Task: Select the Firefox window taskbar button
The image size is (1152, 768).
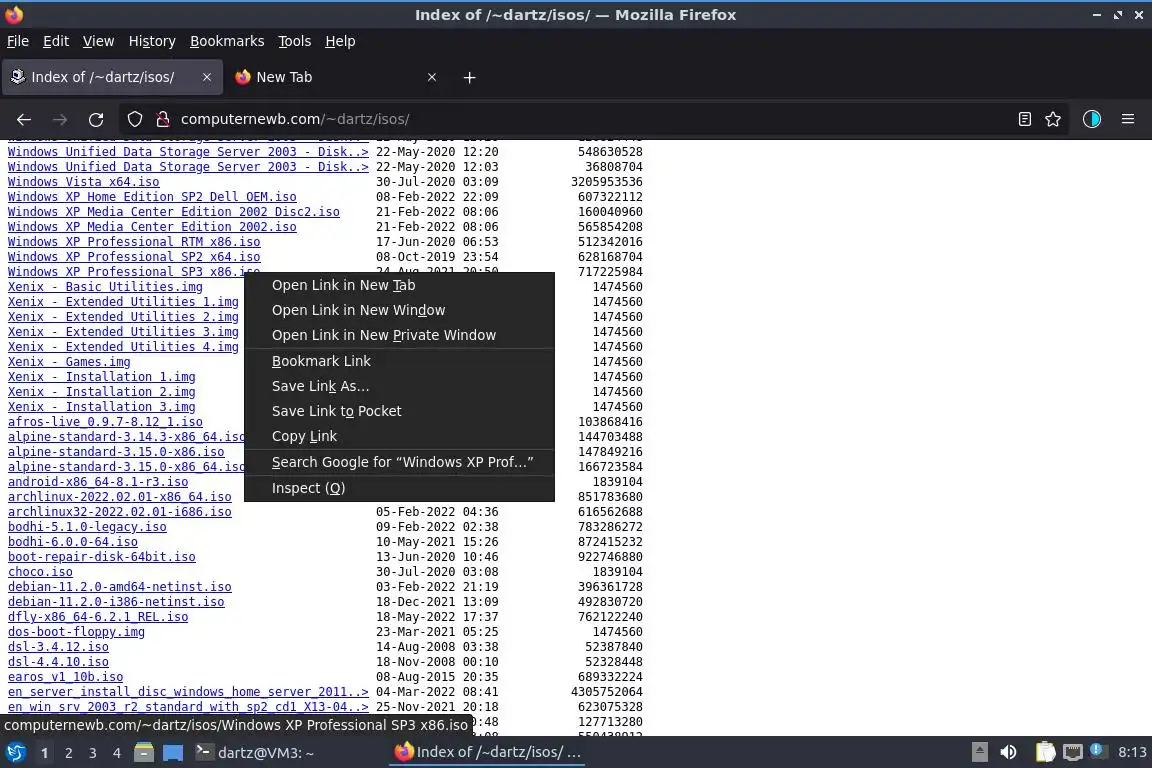Action: 489,753
